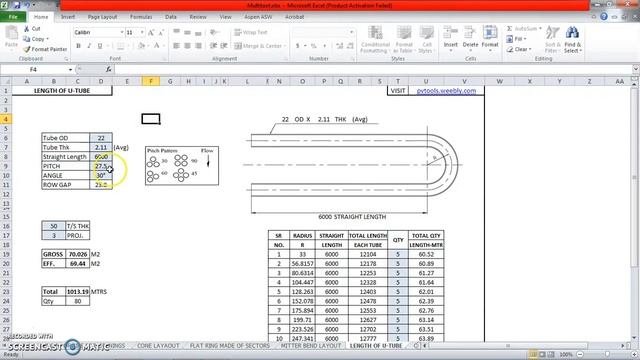The image size is (640, 360).
Task: Apply accounting dollar format
Action: tap(298, 46)
